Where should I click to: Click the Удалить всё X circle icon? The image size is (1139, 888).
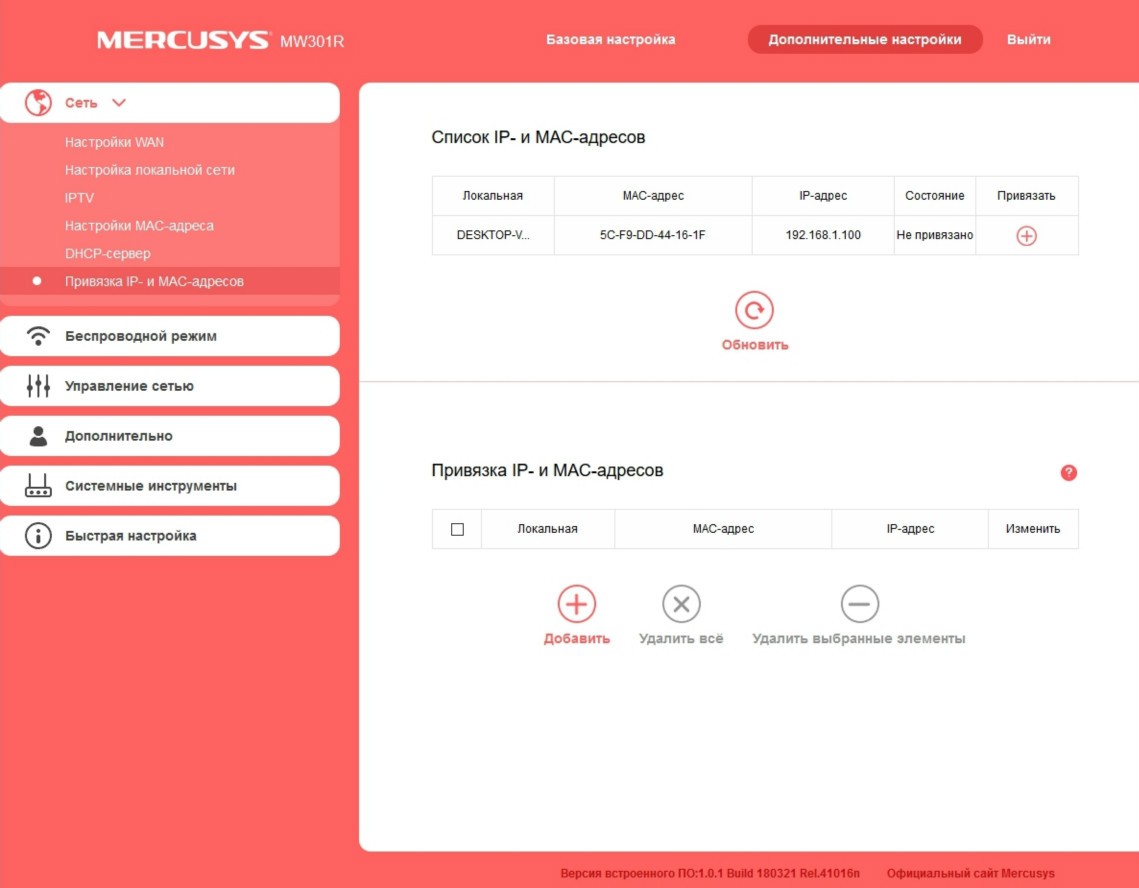tap(681, 604)
